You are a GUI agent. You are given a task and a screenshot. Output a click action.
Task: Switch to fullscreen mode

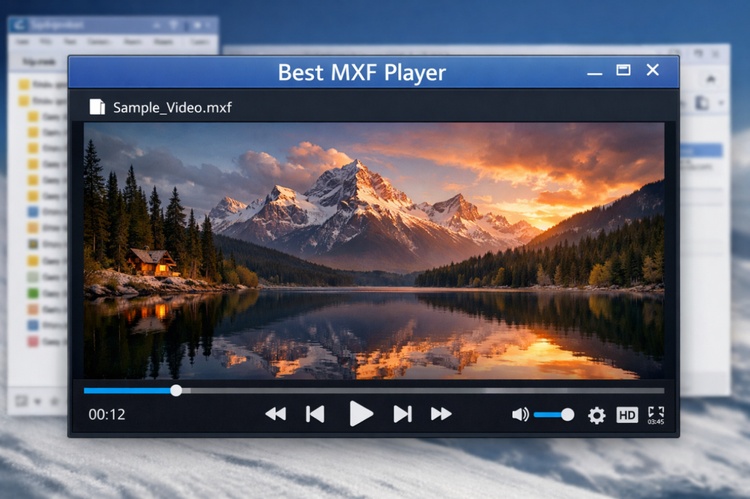[x=656, y=412]
